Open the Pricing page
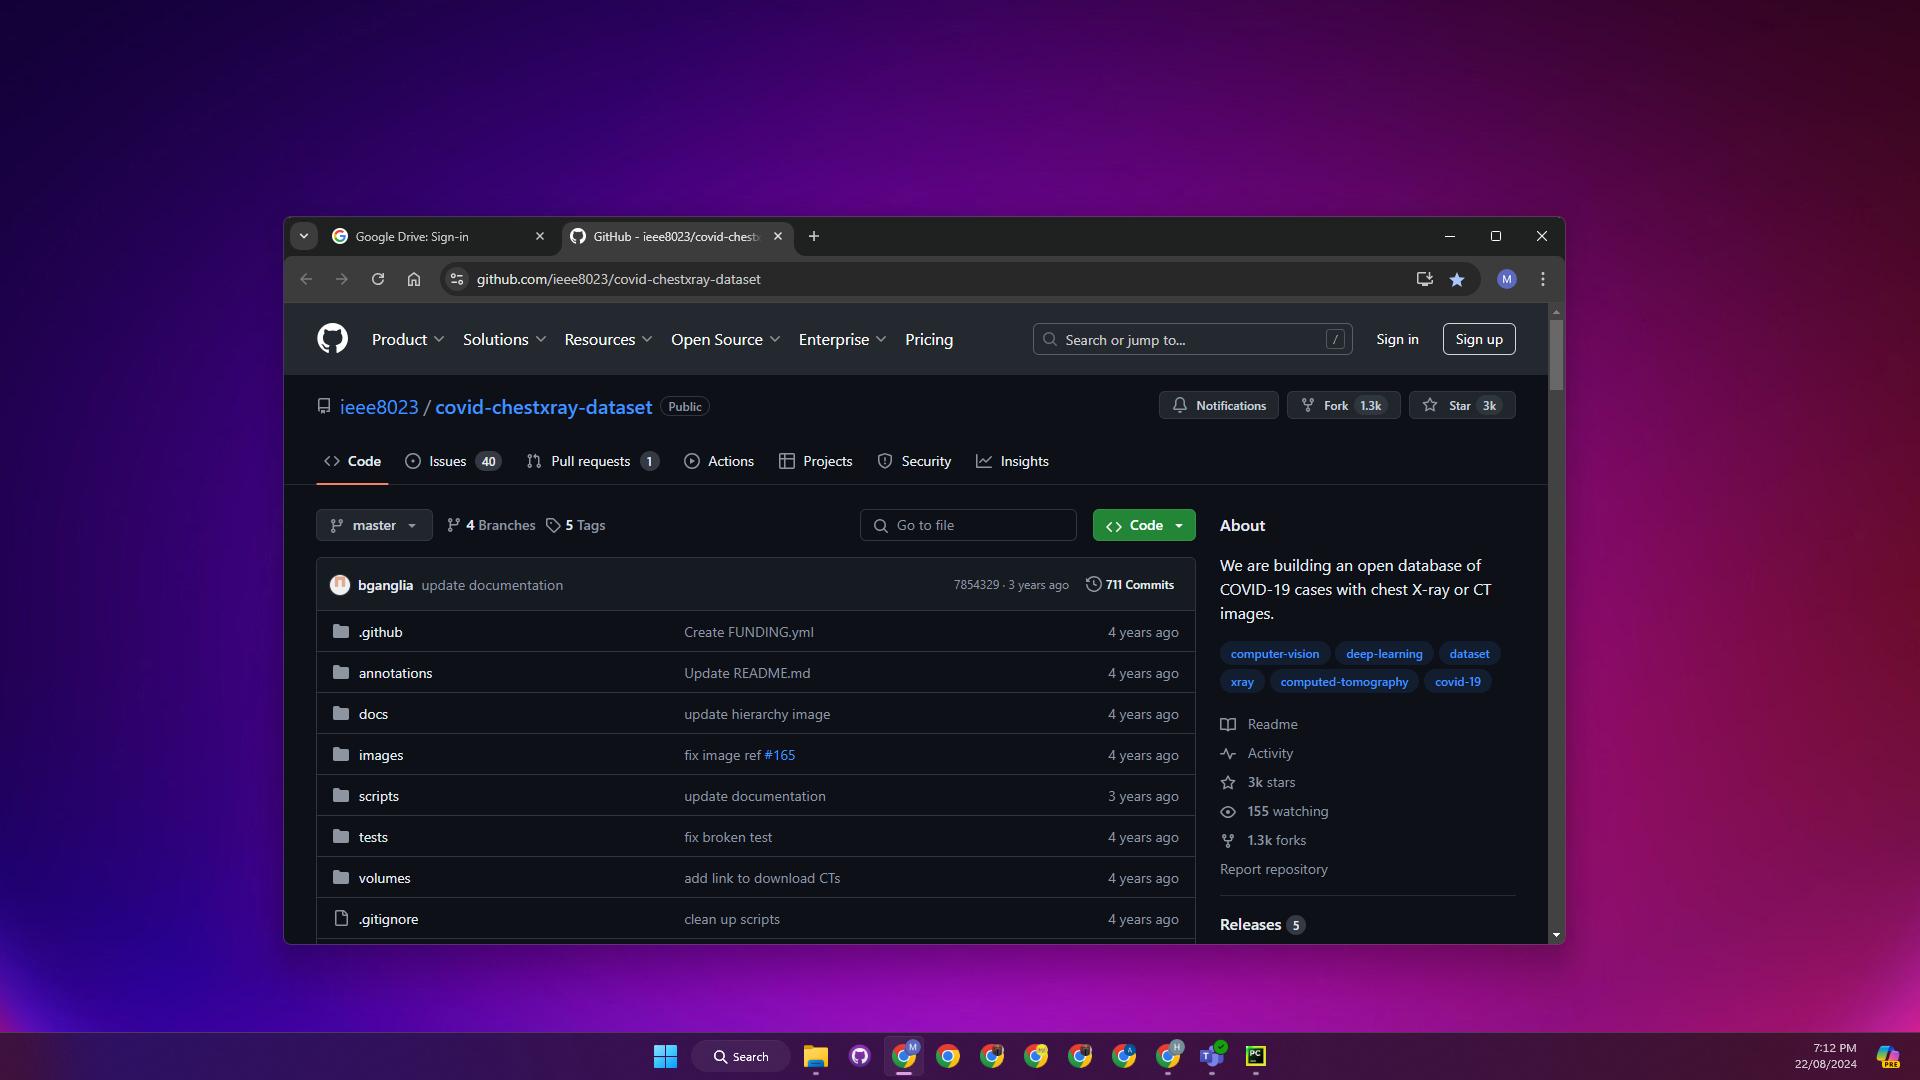Image resolution: width=1920 pixels, height=1080 pixels. pyautogui.click(x=929, y=339)
